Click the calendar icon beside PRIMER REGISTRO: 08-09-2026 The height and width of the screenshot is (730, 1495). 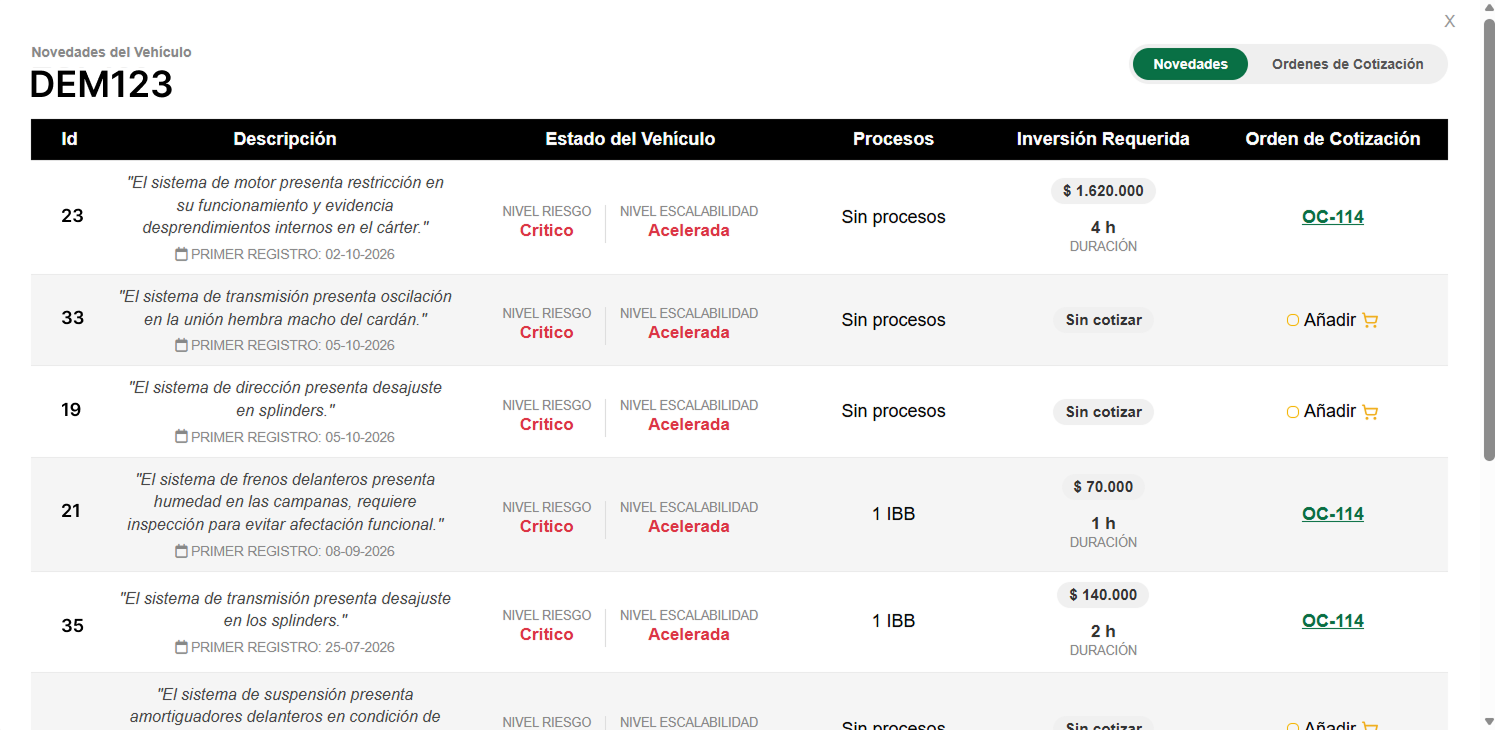click(x=181, y=551)
